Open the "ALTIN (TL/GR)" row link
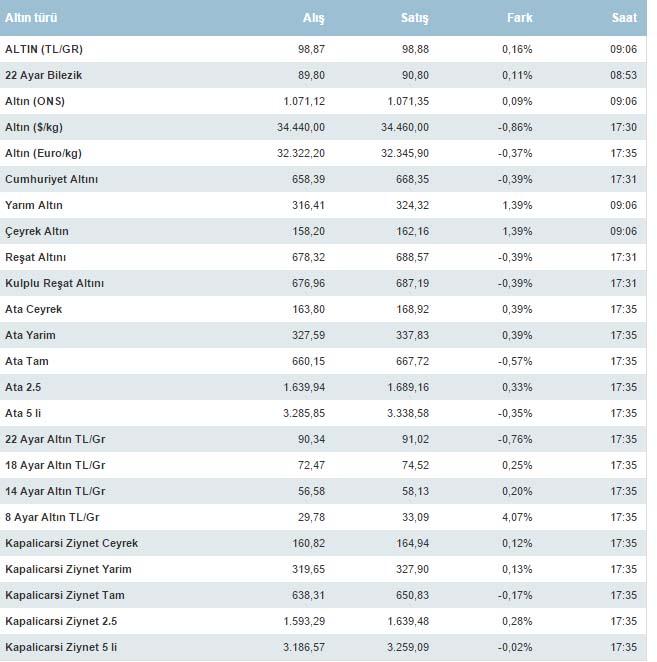The width and height of the screenshot is (657, 662). point(42,49)
